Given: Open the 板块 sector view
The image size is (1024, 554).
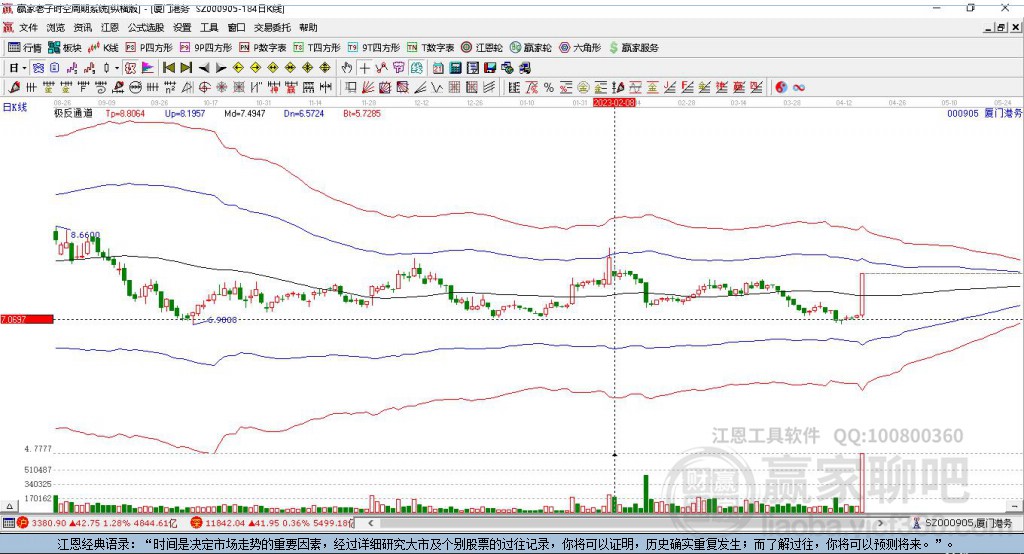Looking at the screenshot, I should [64, 48].
